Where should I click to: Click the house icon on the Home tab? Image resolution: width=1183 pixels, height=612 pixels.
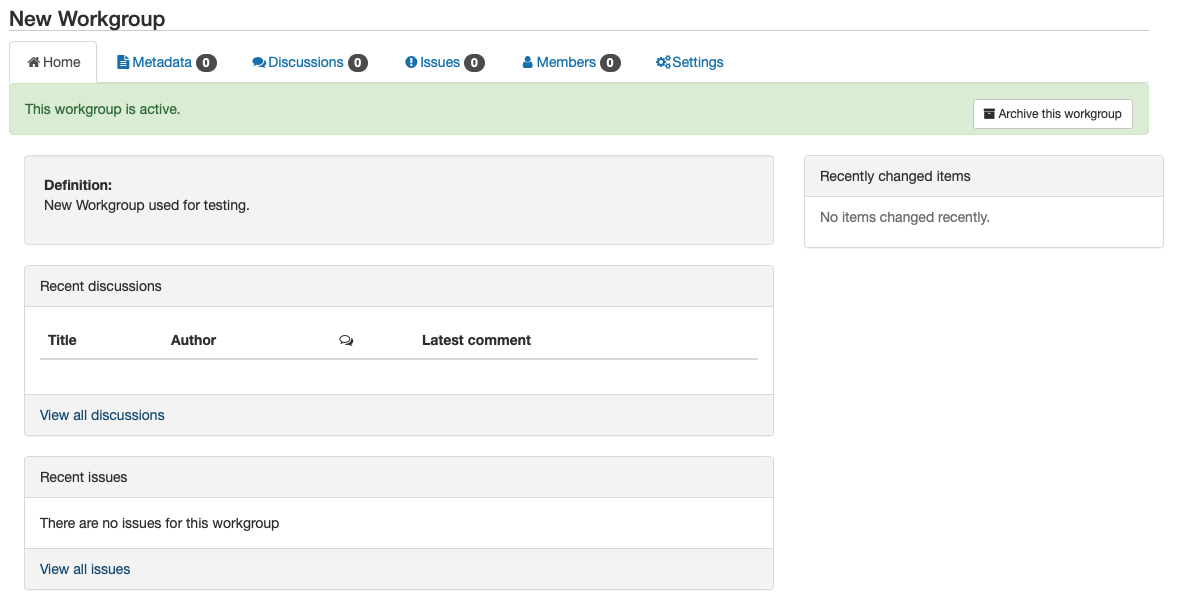click(33, 62)
